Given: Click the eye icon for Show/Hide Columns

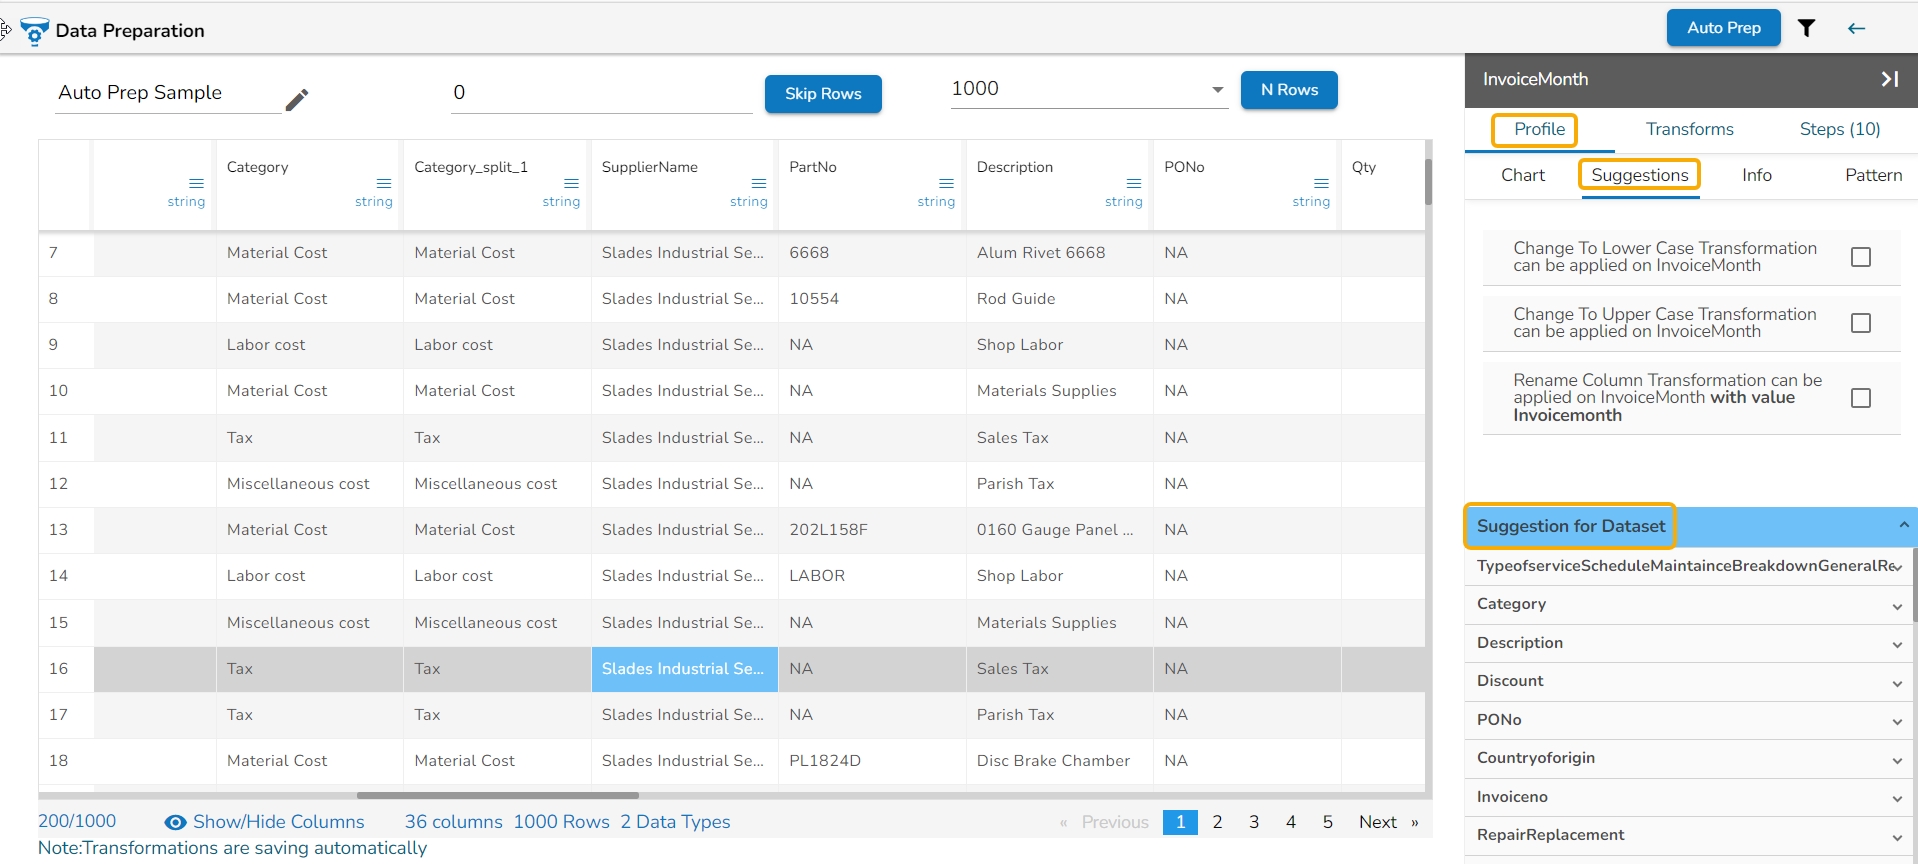Looking at the screenshot, I should pyautogui.click(x=175, y=822).
